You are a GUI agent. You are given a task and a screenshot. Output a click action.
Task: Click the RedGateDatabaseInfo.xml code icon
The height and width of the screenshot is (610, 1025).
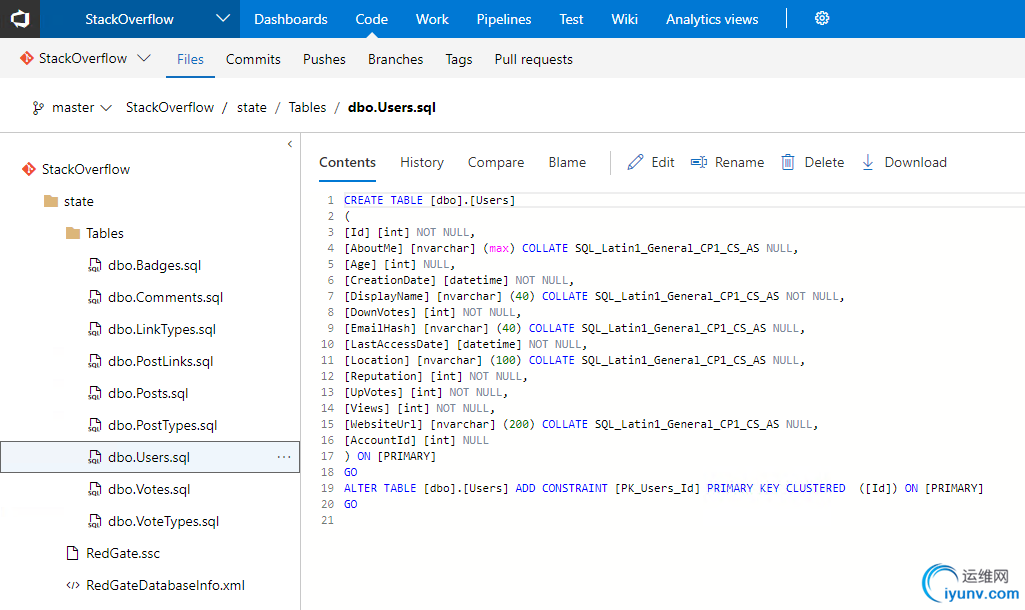coord(73,585)
